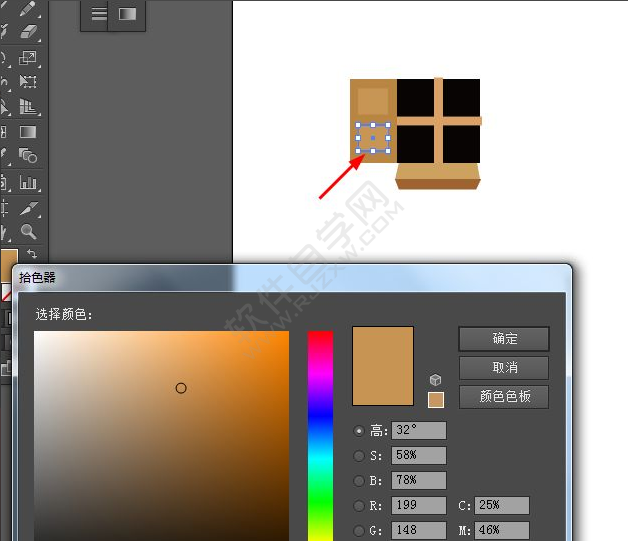Select the Zoom magnifier tool
This screenshot has width=628, height=541.
(28, 231)
